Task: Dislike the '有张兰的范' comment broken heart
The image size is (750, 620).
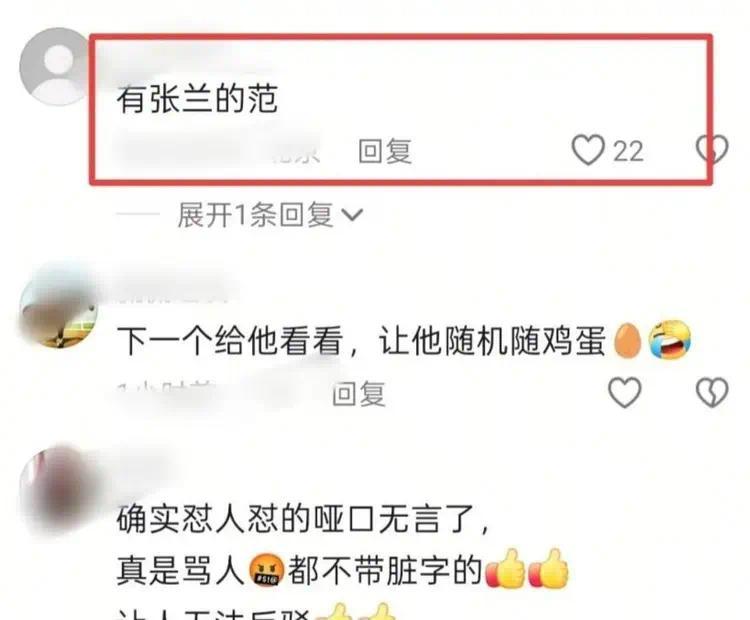Action: point(712,150)
